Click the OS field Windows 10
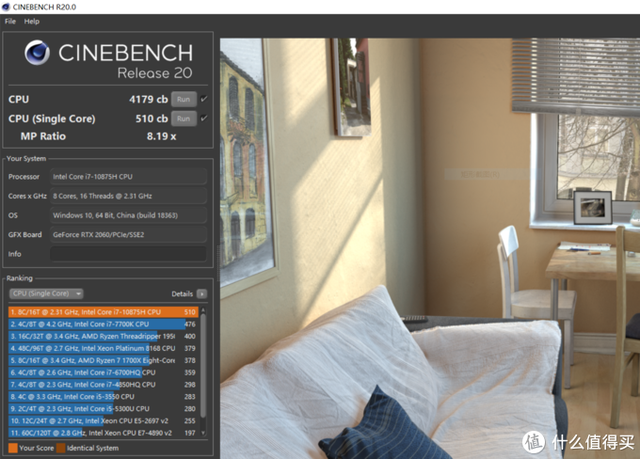This screenshot has width=640, height=459. [x=128, y=215]
